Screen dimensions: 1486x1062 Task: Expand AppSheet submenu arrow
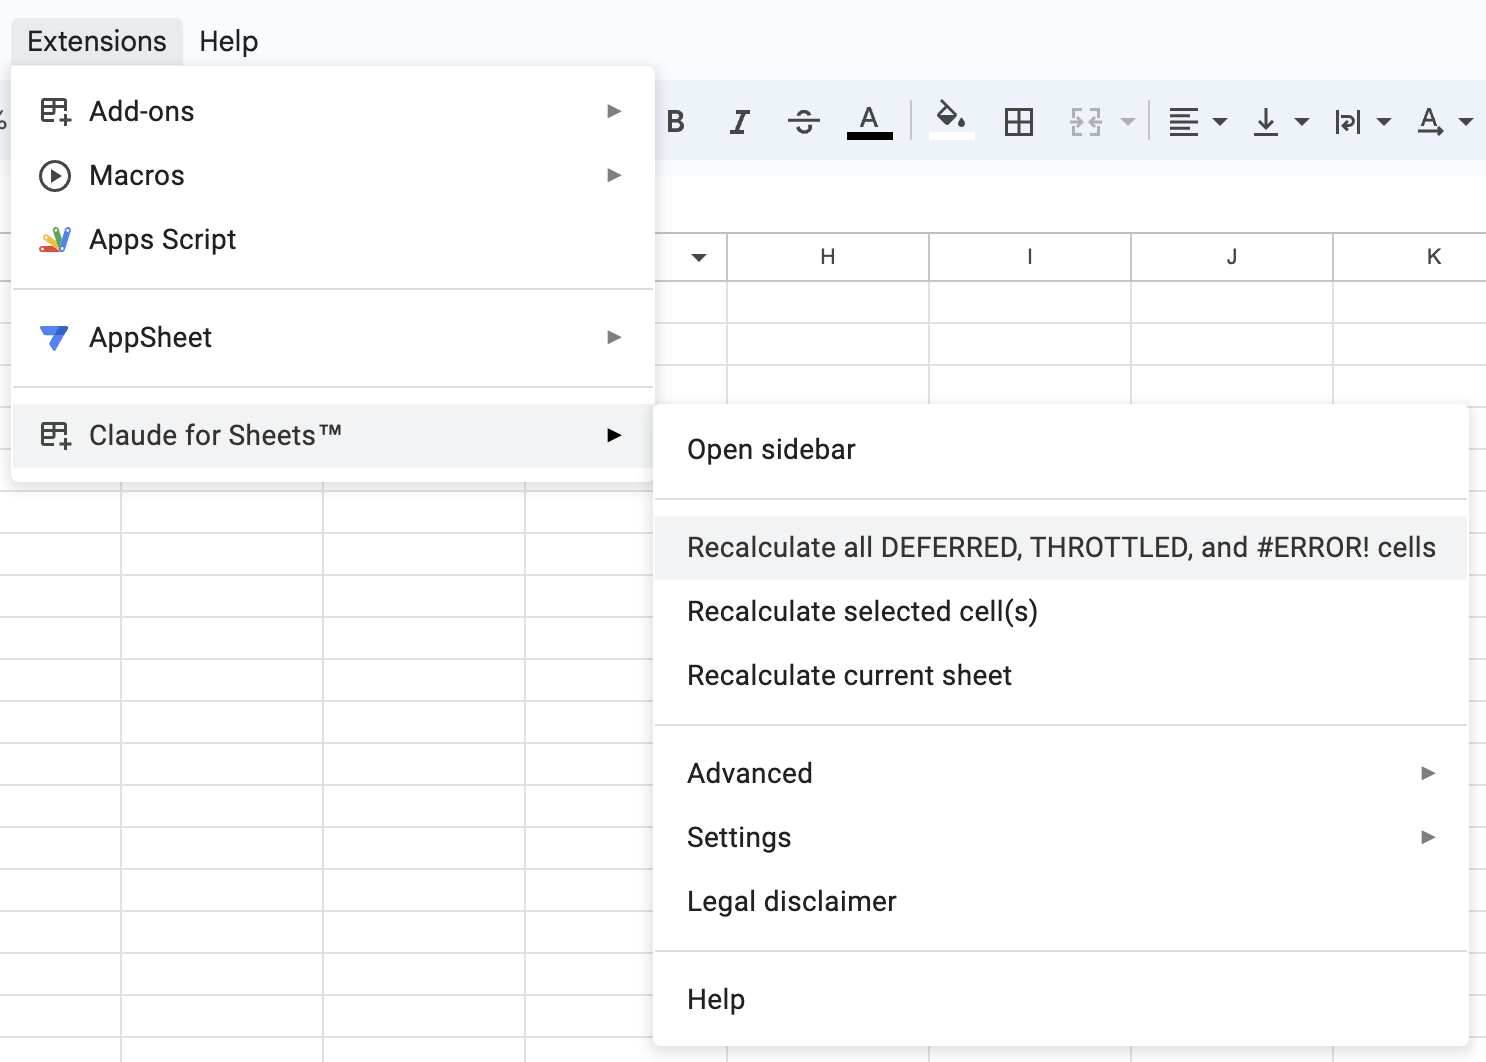point(614,337)
